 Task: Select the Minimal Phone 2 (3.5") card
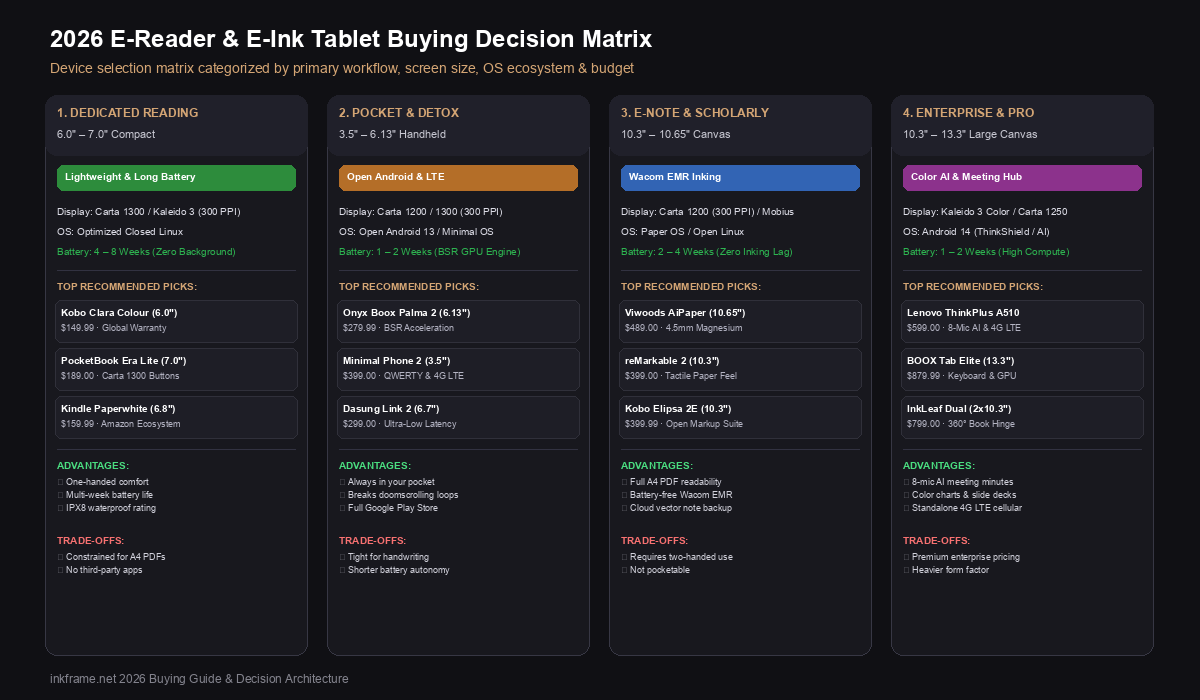[458, 369]
